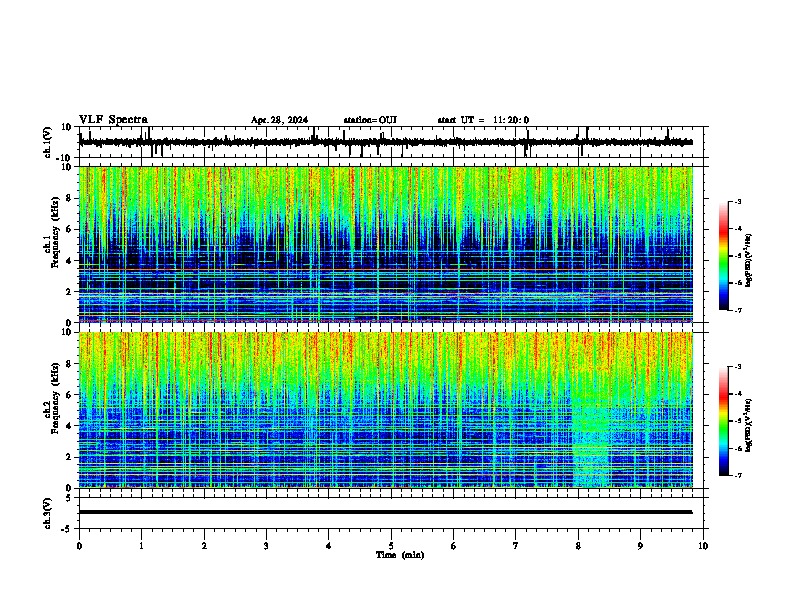Click the lower color bar log(PSD) unit label
Image resolution: width=792 pixels, height=612 pixels.
coord(748,425)
